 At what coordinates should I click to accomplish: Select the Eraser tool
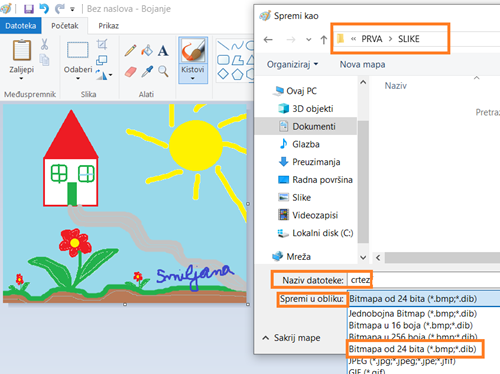130,72
